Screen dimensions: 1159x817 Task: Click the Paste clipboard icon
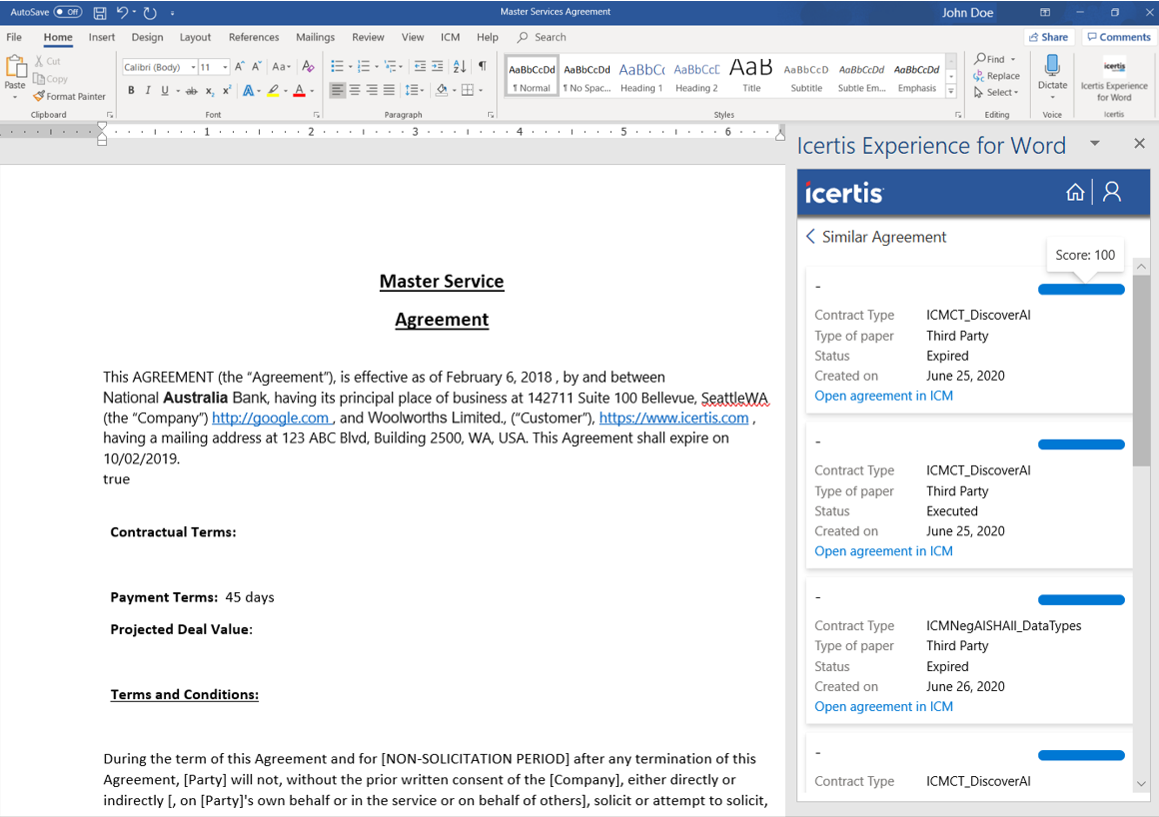tap(15, 67)
